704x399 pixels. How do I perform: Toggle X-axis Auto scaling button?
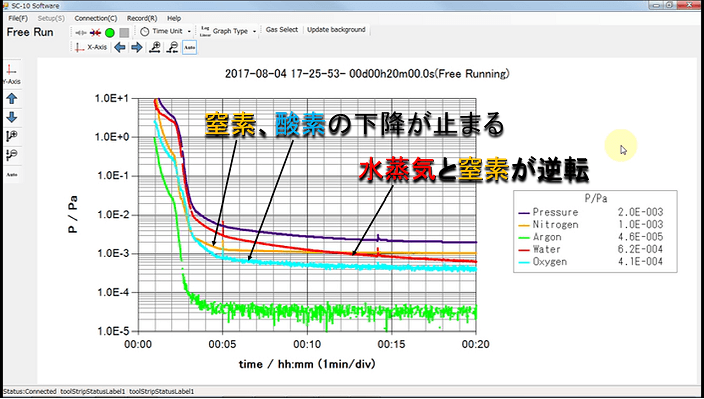point(189,47)
